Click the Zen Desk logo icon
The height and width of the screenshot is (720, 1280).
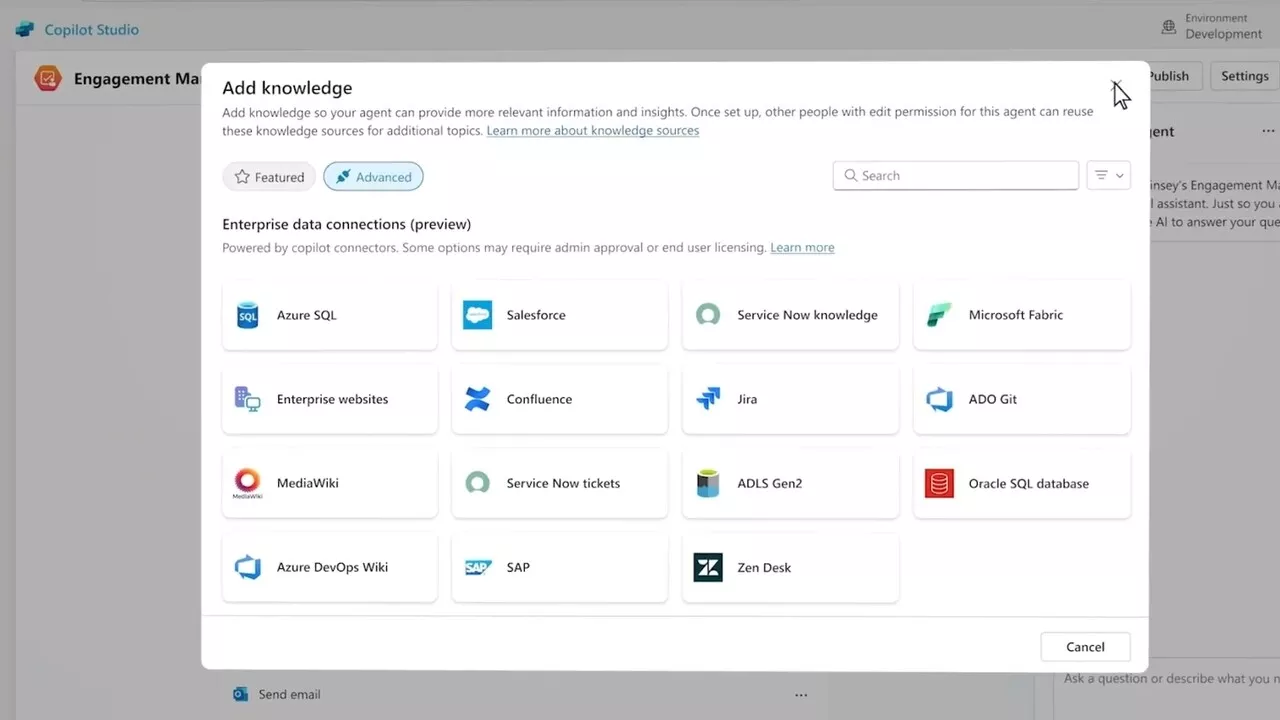tap(708, 567)
